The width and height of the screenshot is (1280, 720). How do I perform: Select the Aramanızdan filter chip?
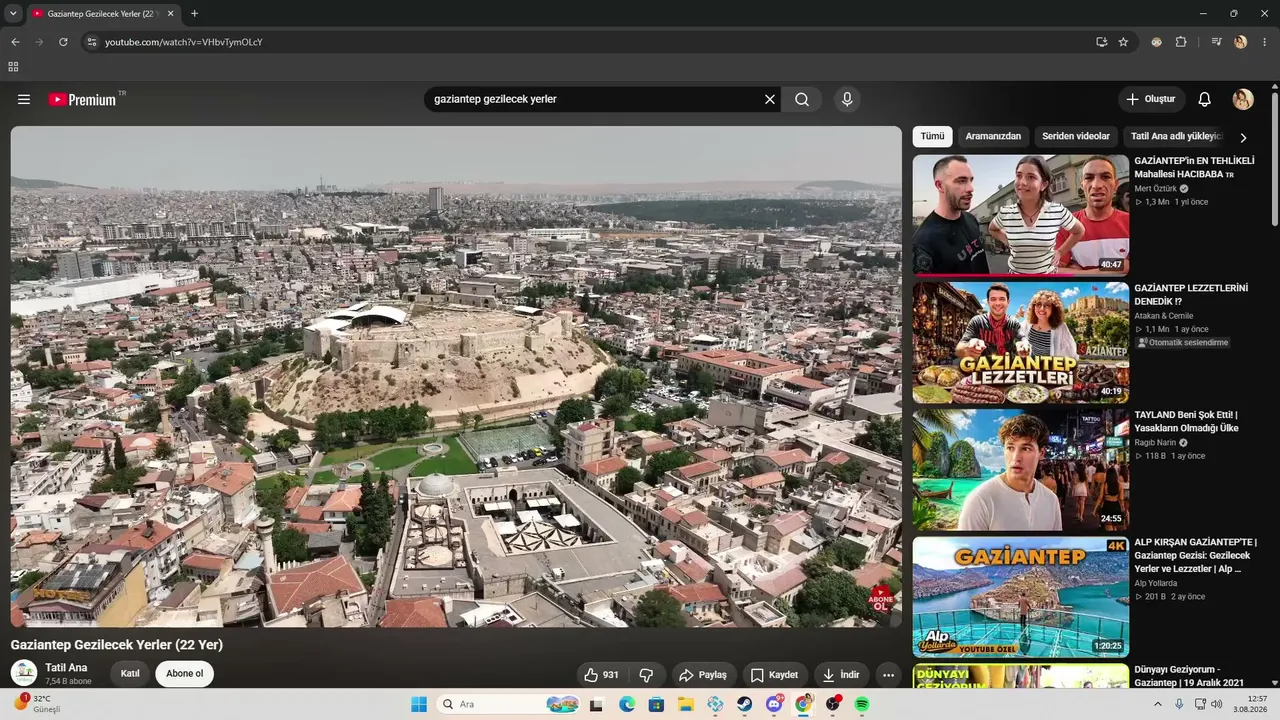click(993, 136)
